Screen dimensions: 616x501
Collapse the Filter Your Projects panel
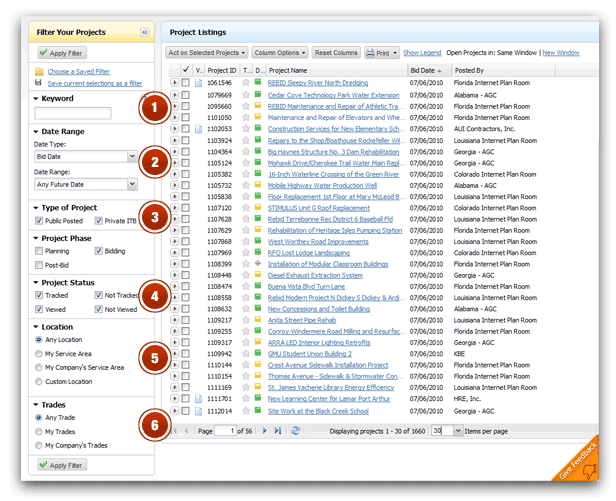[x=145, y=32]
